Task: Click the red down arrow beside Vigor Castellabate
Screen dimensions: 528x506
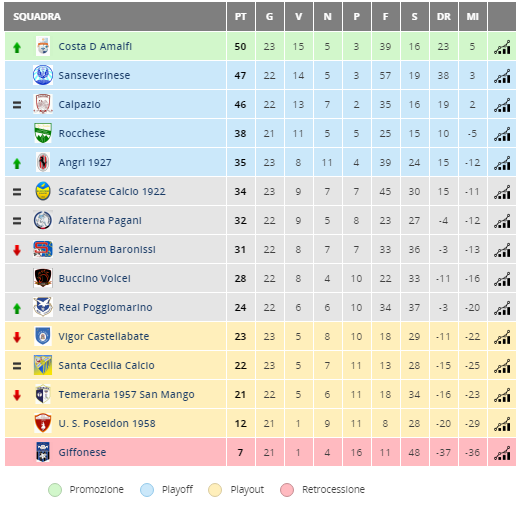Action: [17, 337]
